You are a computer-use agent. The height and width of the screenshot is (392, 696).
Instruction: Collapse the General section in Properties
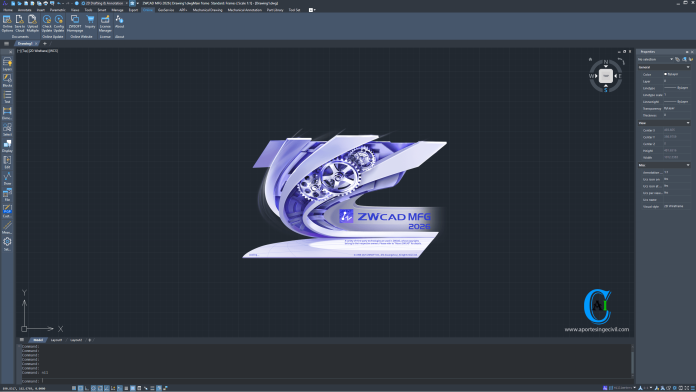[688, 67]
